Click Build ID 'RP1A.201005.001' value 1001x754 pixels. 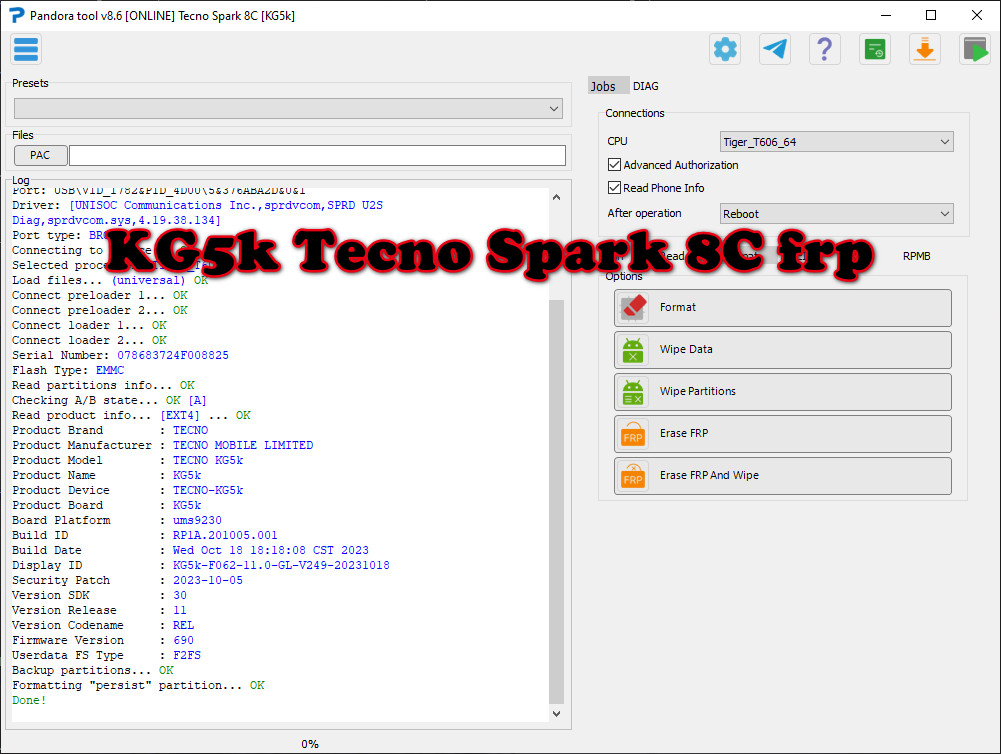[x=225, y=535]
